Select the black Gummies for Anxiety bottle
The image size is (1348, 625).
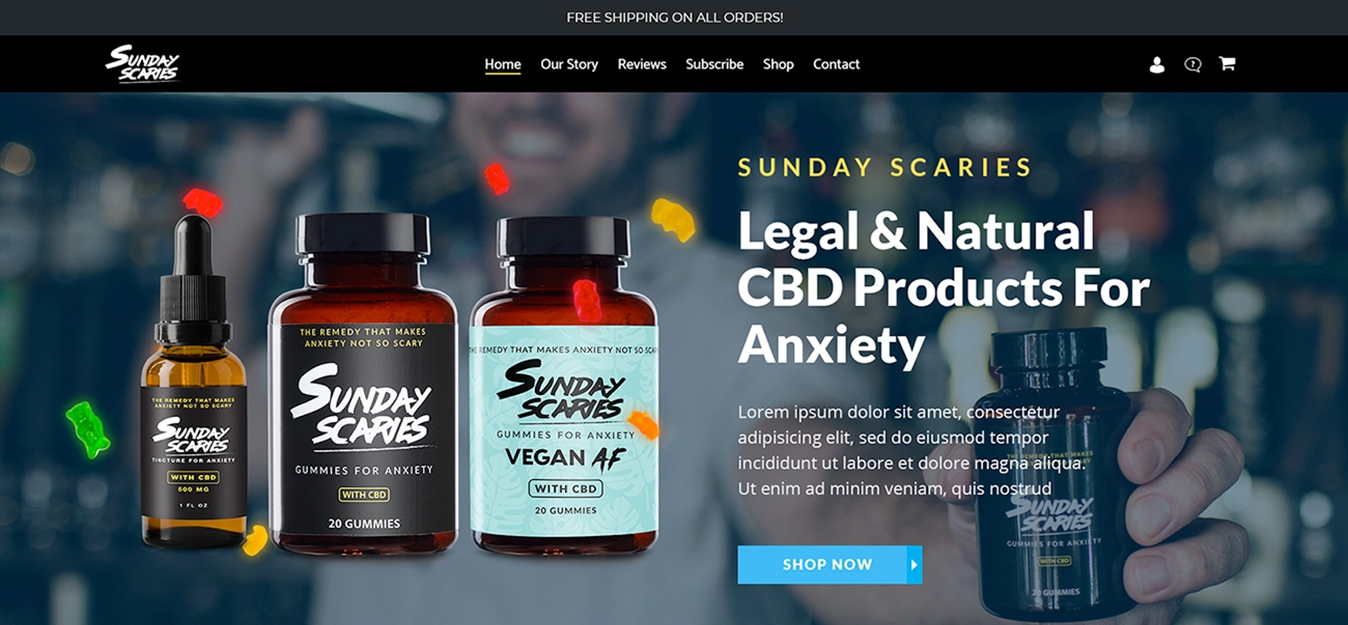point(363,384)
